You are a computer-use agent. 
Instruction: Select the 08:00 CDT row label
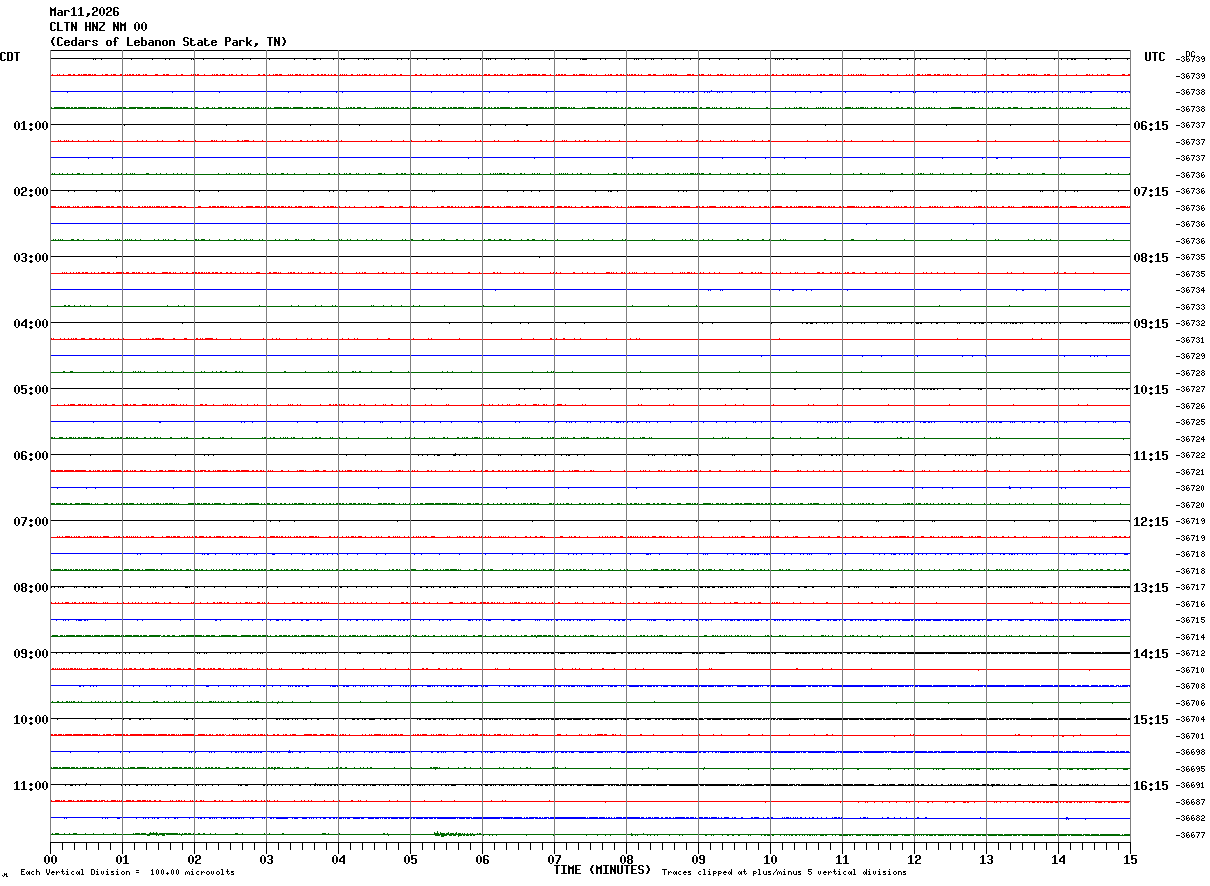tap(31, 588)
